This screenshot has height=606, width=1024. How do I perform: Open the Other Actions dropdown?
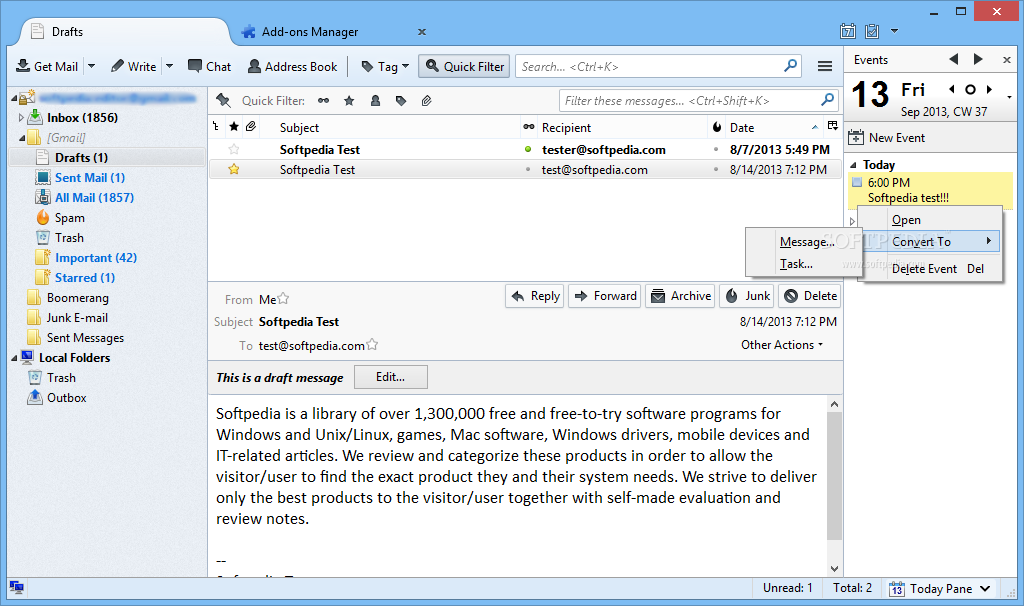(x=782, y=345)
